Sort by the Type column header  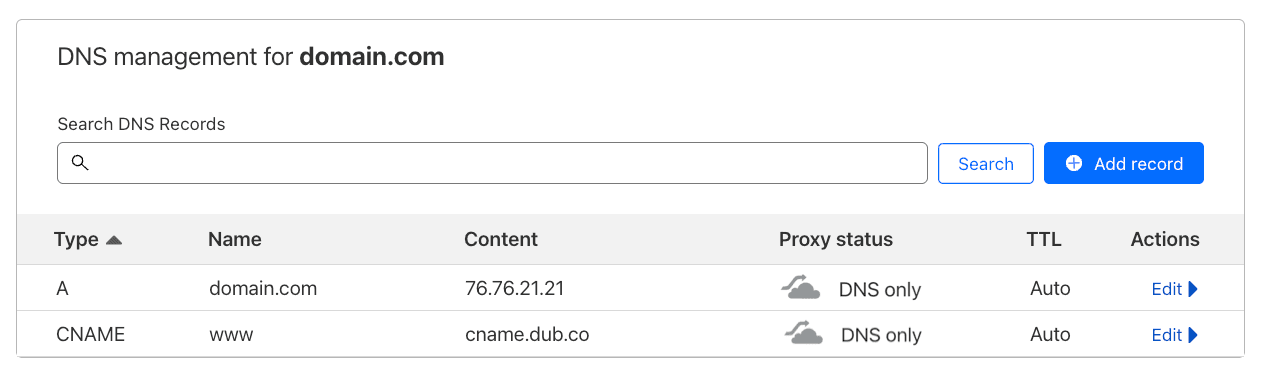76,239
